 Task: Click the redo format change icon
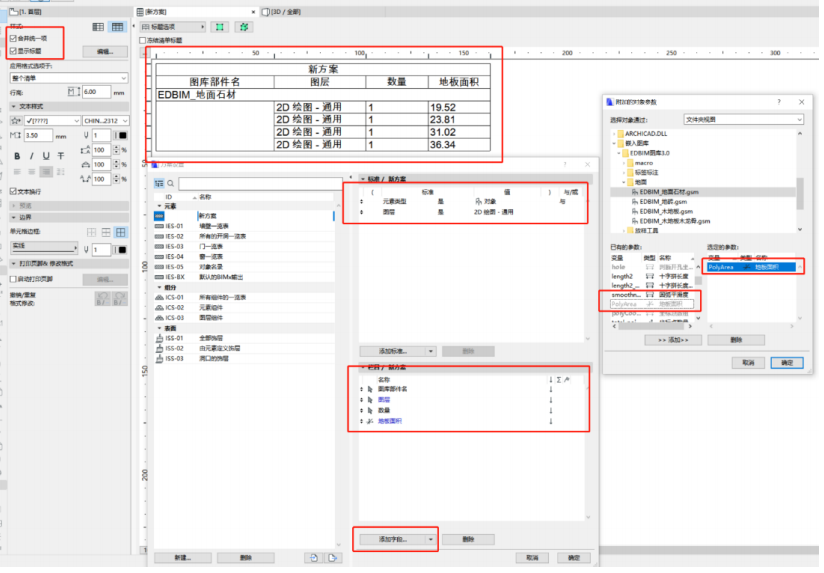point(120,299)
